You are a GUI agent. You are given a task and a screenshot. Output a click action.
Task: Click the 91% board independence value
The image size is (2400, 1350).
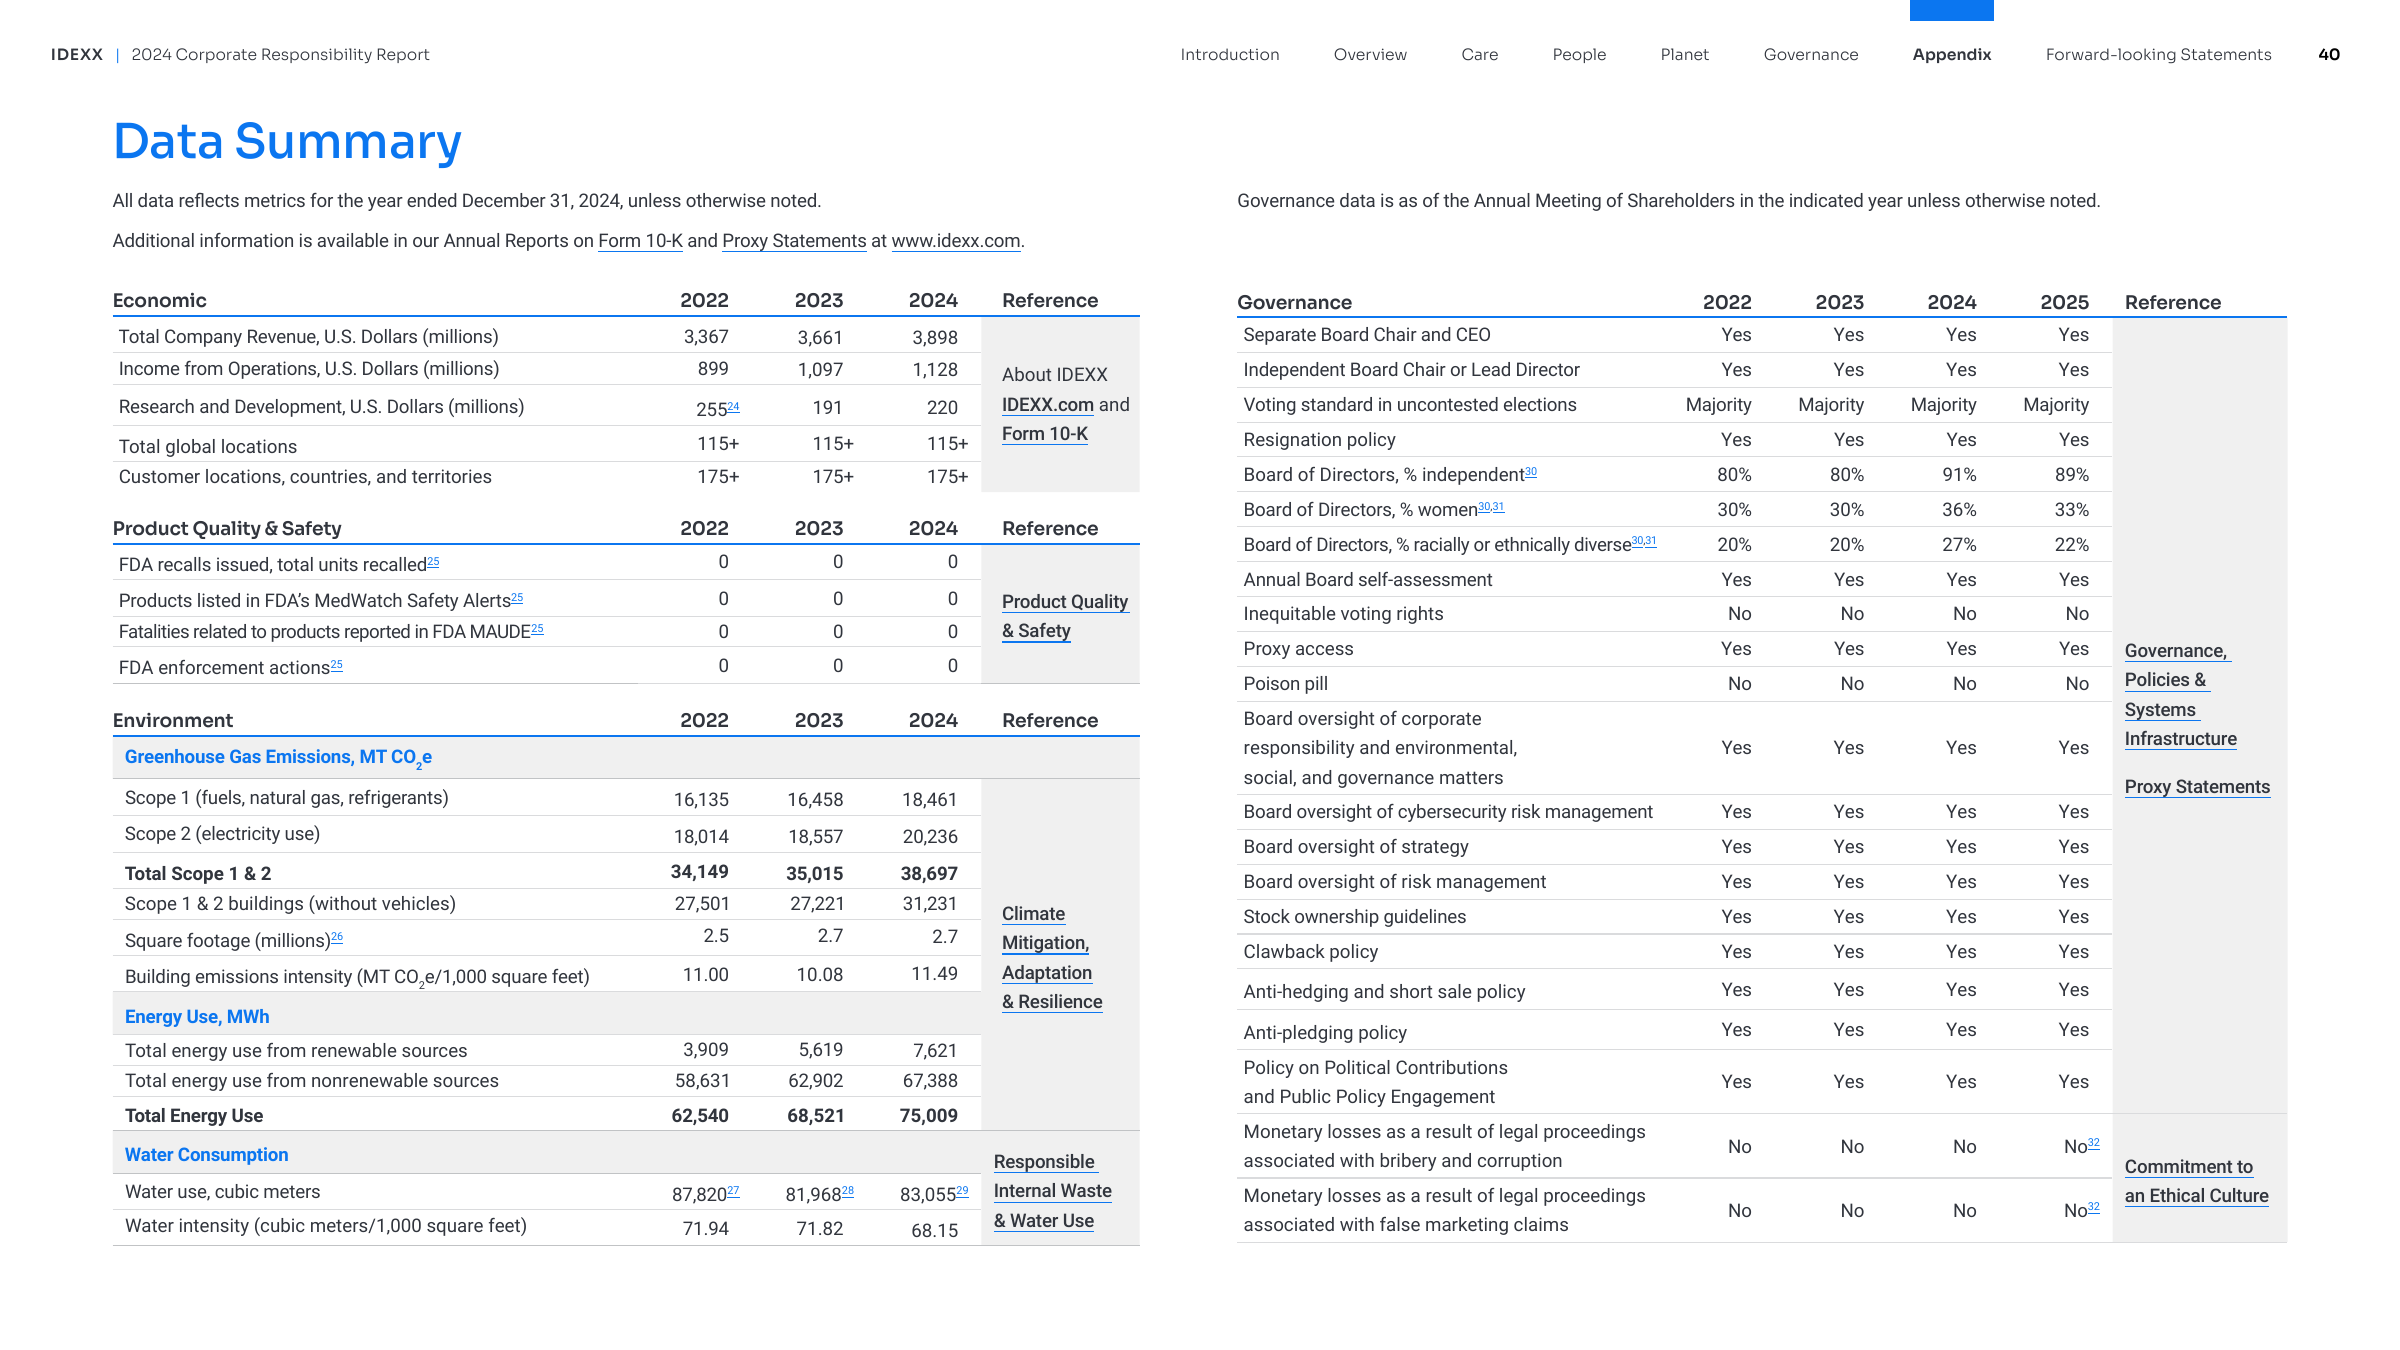pyautogui.click(x=1959, y=475)
